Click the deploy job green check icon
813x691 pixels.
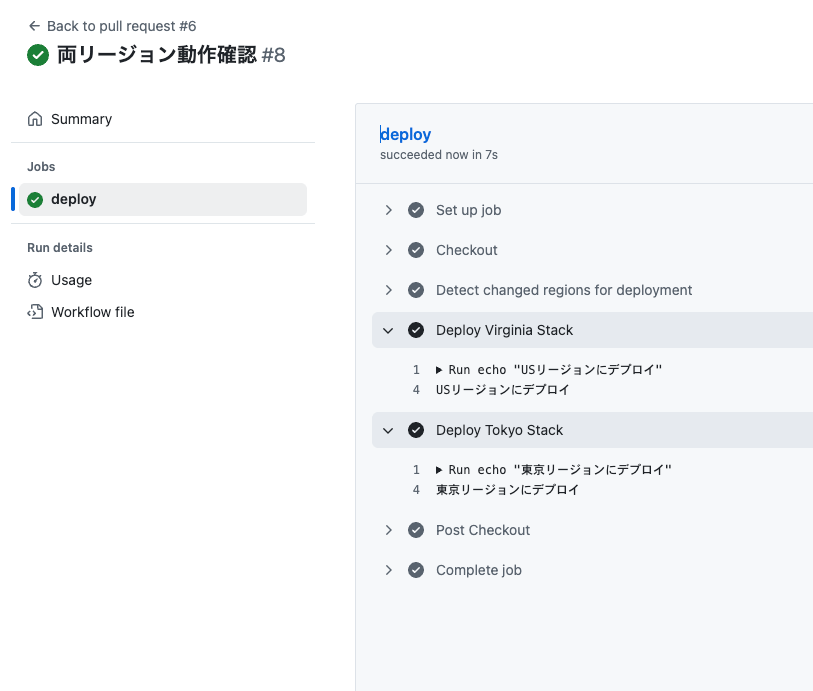coord(35,199)
